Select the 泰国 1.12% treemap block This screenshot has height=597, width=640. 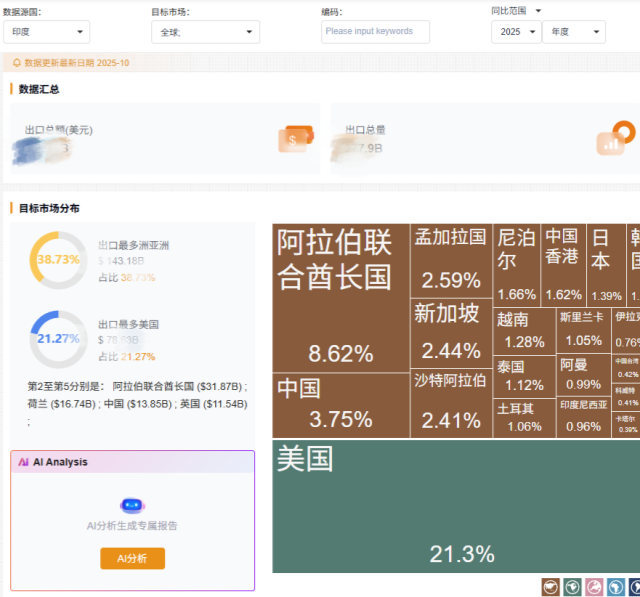pos(524,376)
